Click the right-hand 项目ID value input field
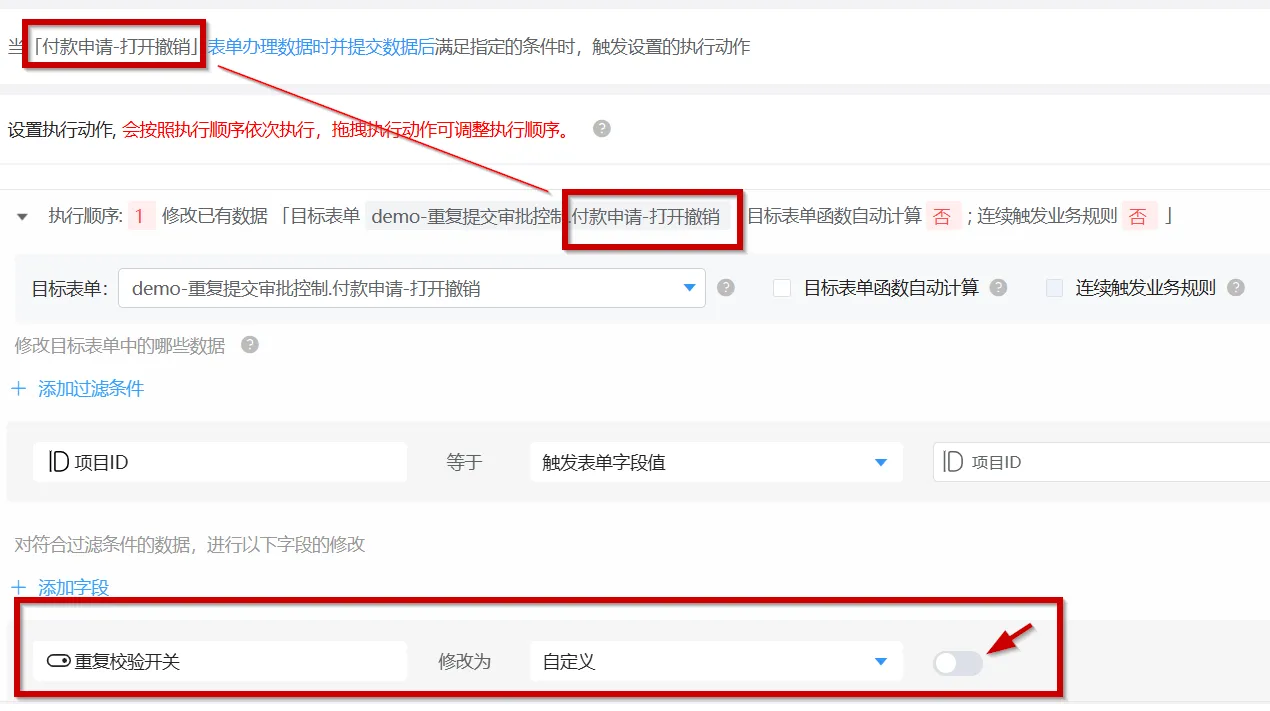1270x711 pixels. (x=1100, y=462)
